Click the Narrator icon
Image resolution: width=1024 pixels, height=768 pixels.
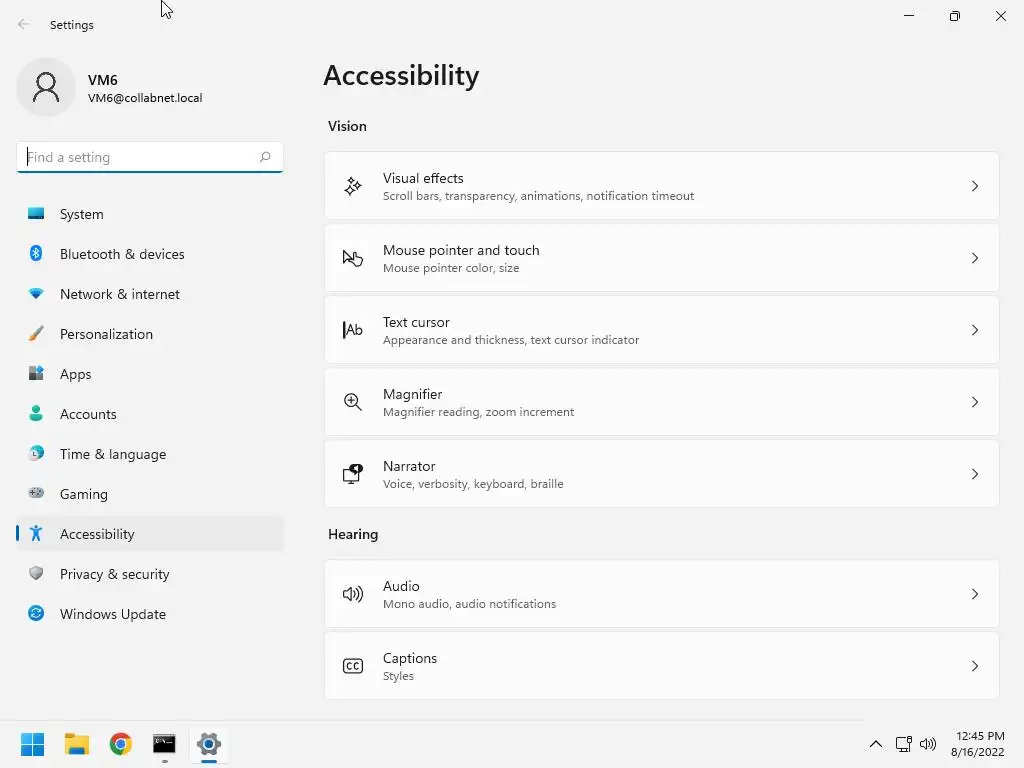tap(353, 474)
